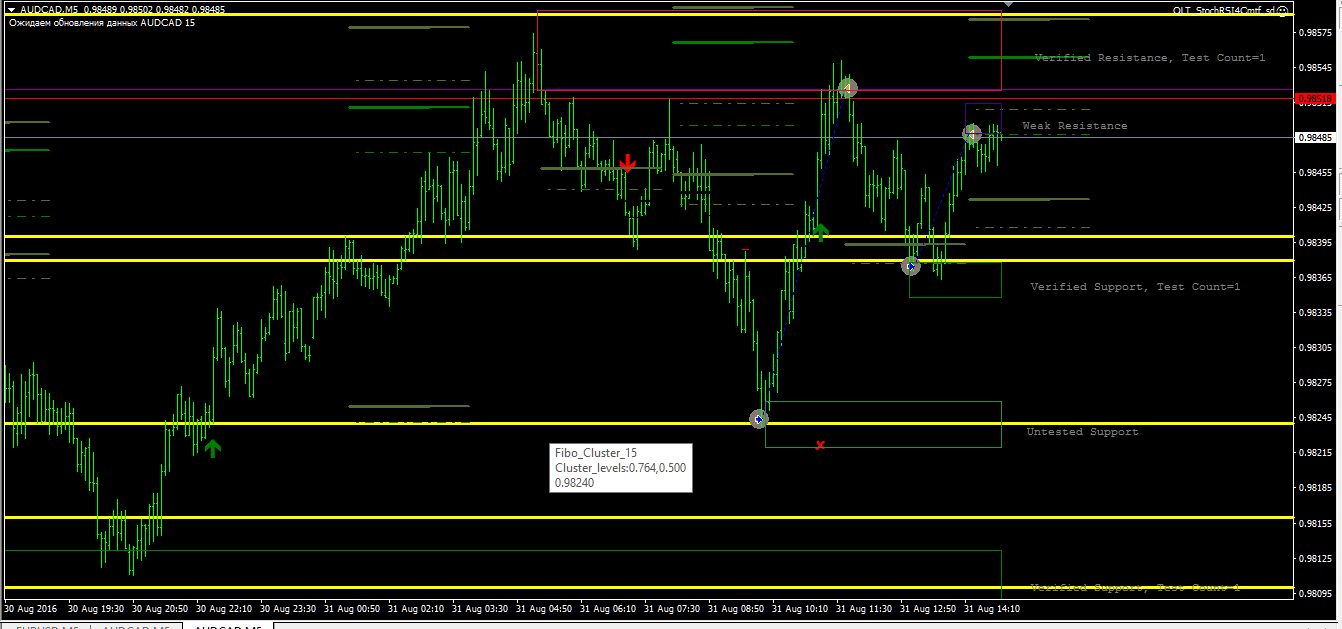Open the chart title dropdown arrow before AUDCAD,M5
The image size is (1342, 629).
coord(11,10)
